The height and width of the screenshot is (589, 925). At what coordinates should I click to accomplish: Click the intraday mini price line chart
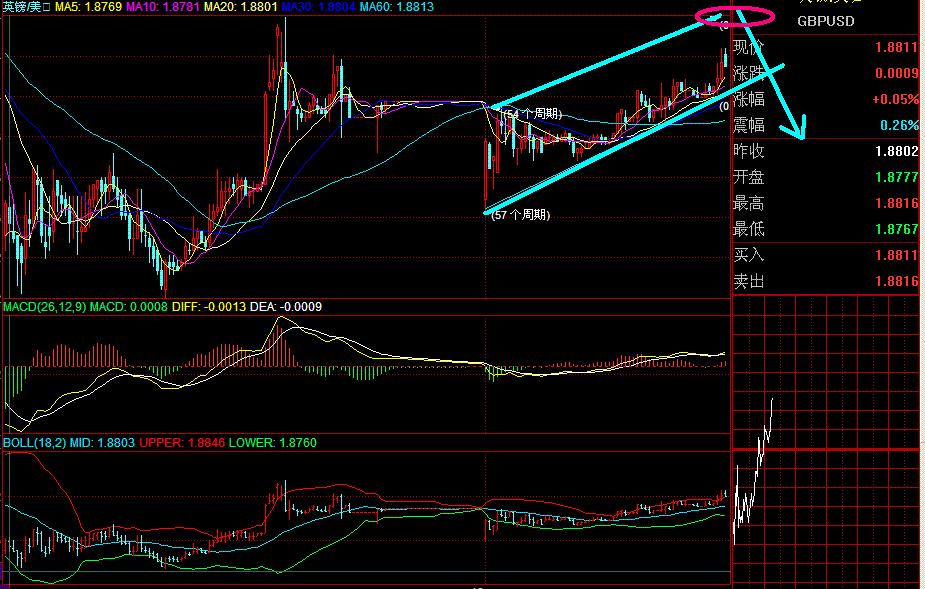(753, 472)
